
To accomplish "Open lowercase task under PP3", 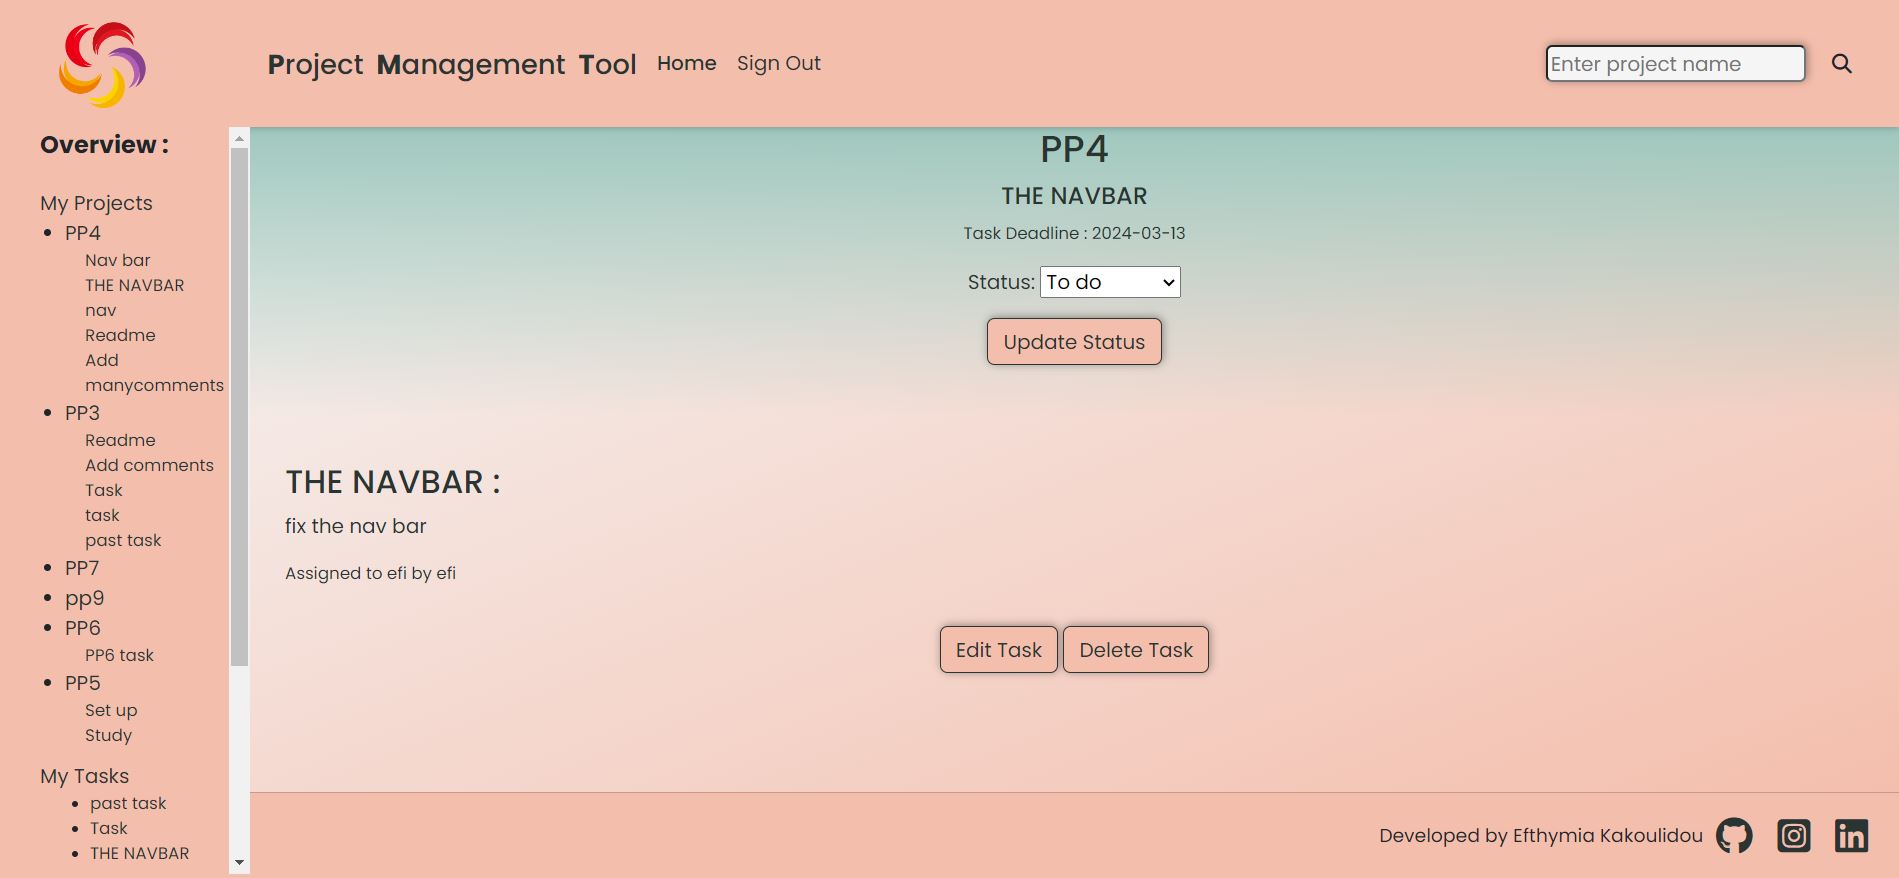I will click(x=102, y=515).
